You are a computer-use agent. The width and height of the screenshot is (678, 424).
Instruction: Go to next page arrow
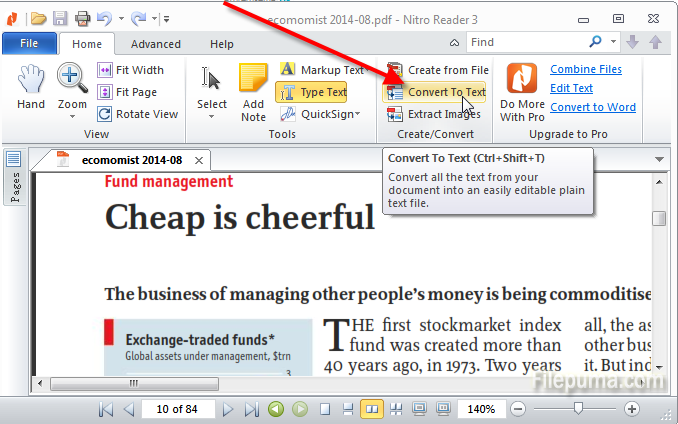227,409
